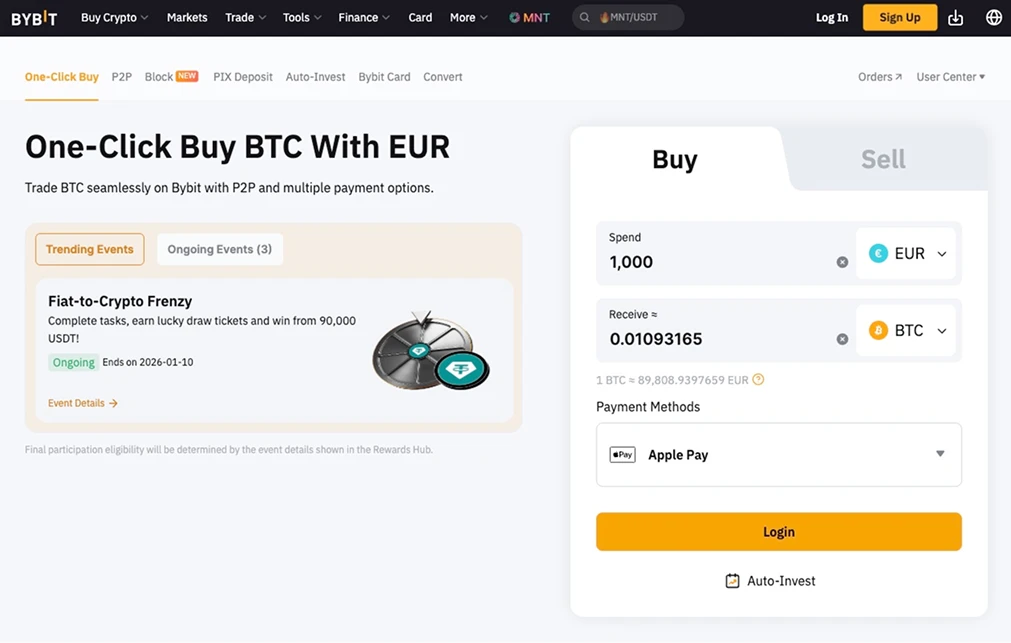Clear the Receive amount with the X icon
The height and width of the screenshot is (643, 1011).
tap(842, 339)
